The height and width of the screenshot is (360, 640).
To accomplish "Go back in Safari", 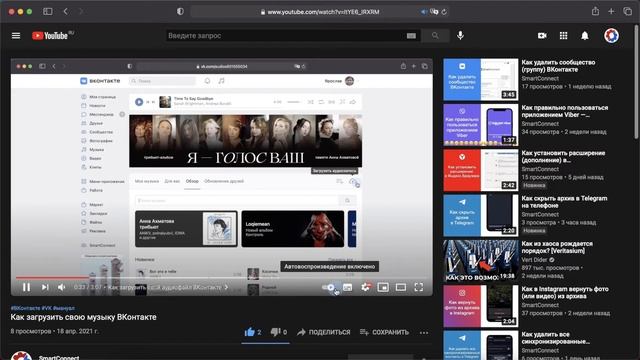I will tap(66, 11).
